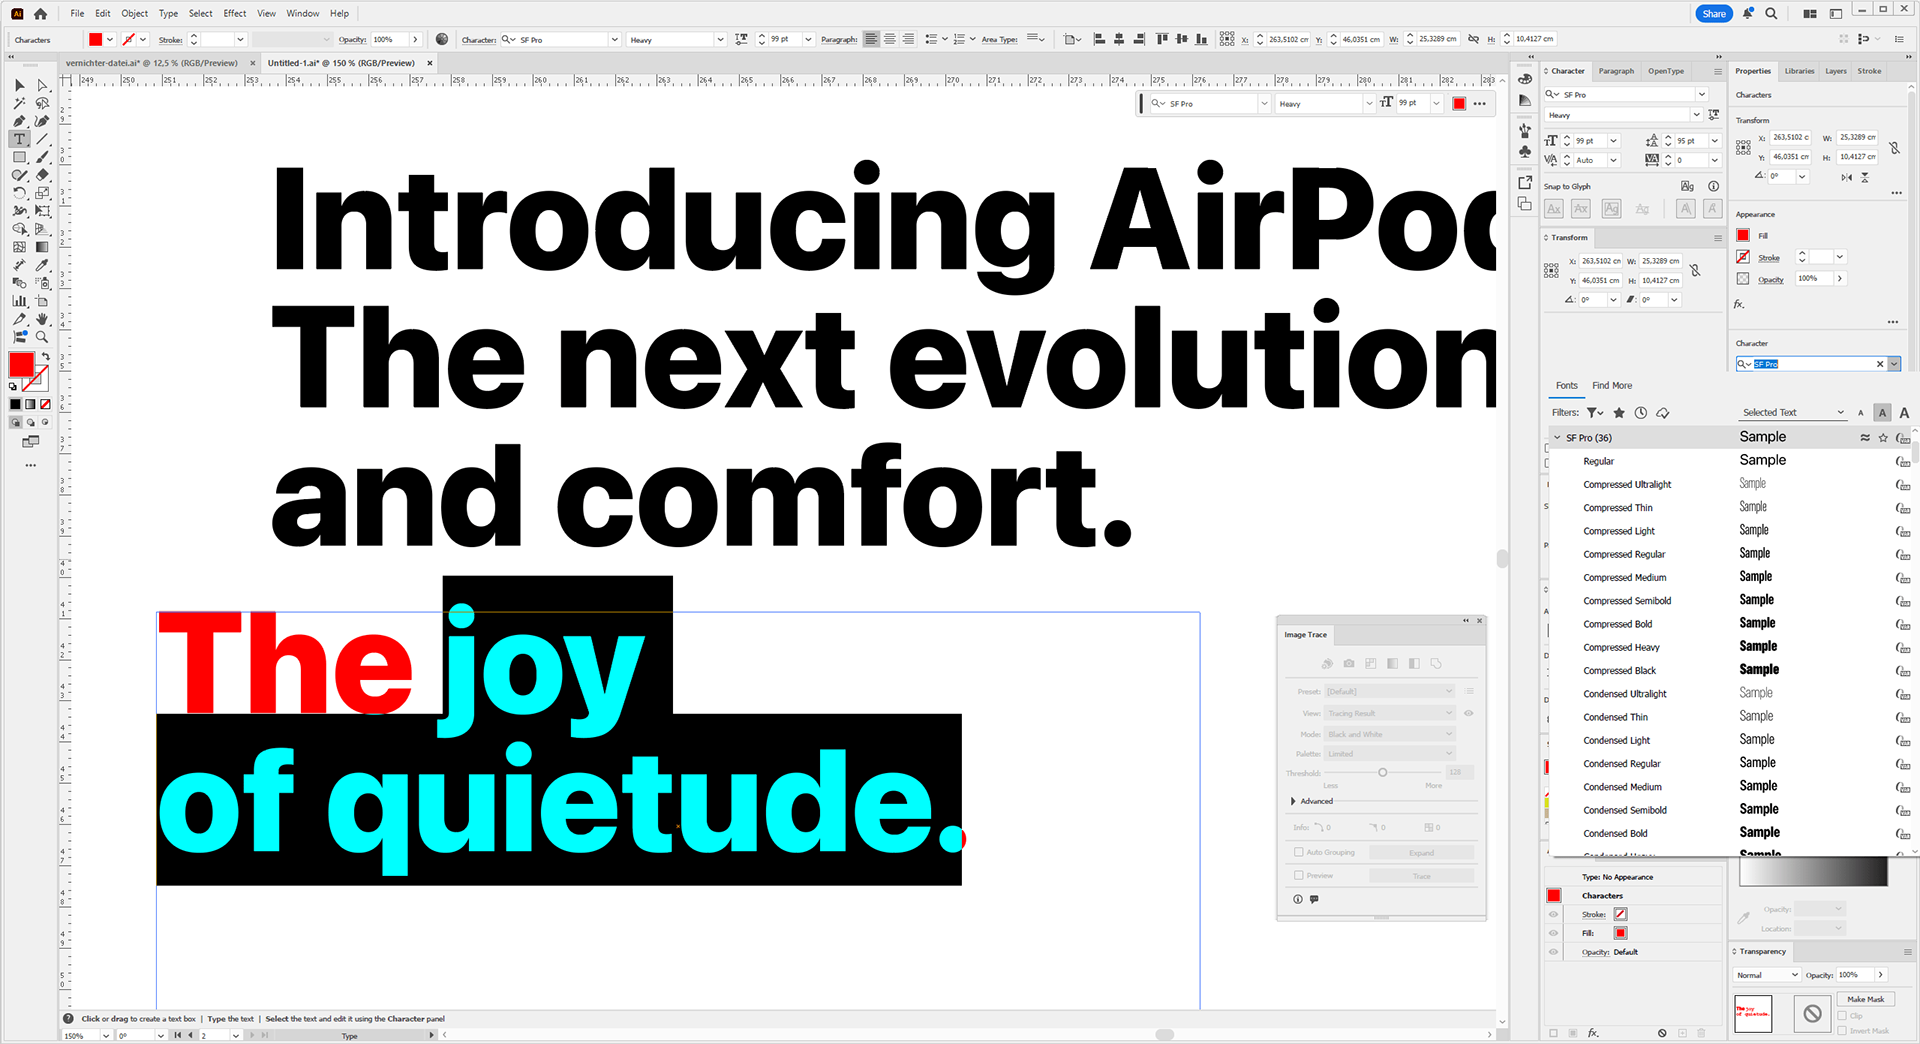
Task: Toggle visibility of the Stroke appearance row
Action: click(1553, 914)
